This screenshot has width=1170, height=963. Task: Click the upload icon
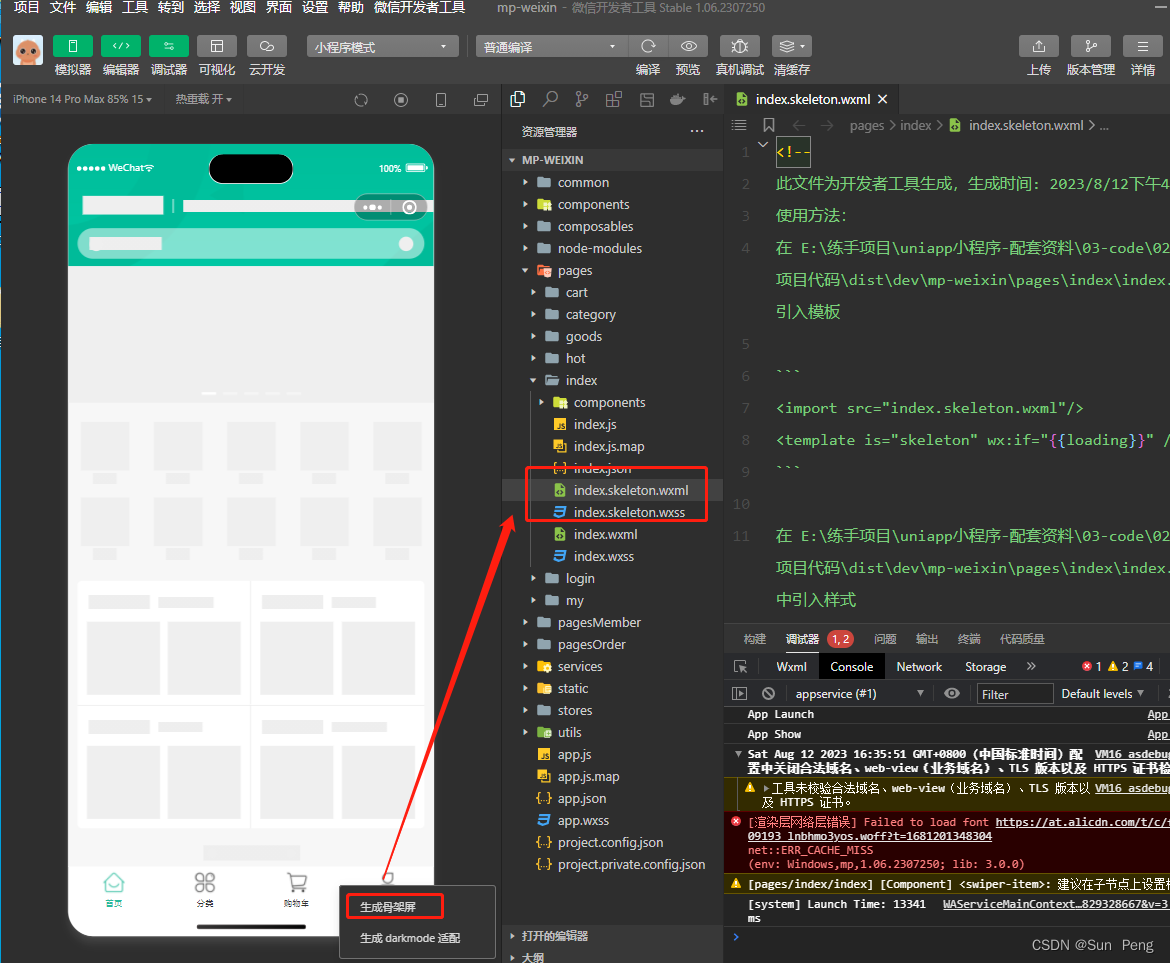(x=1039, y=46)
